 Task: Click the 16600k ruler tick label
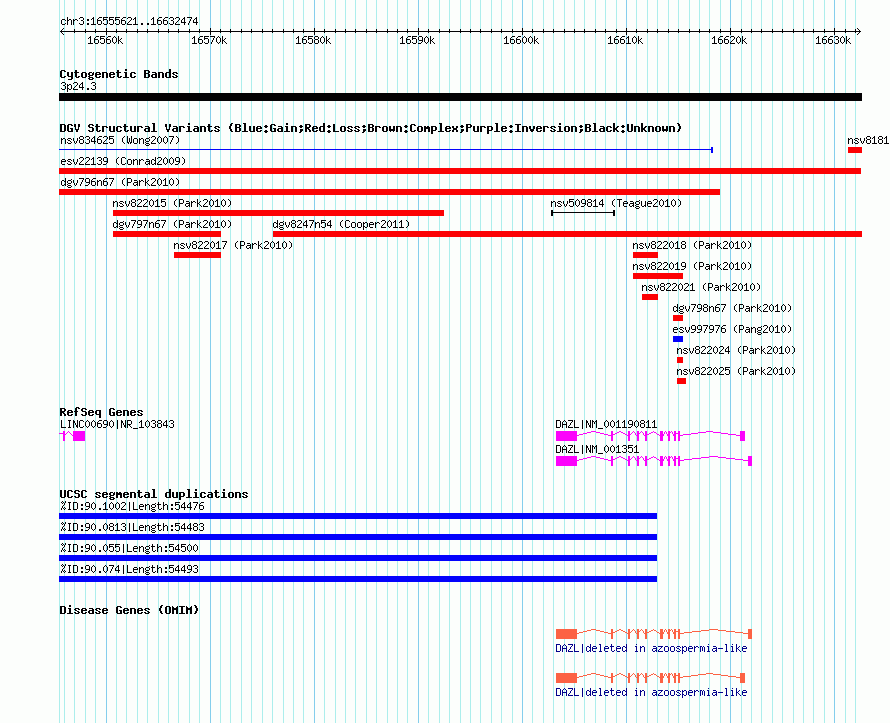(521, 40)
